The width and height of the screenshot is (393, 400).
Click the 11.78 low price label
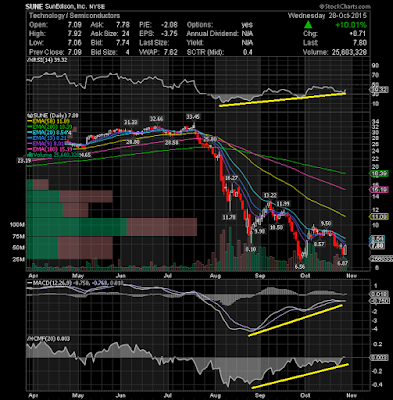pos(229,217)
